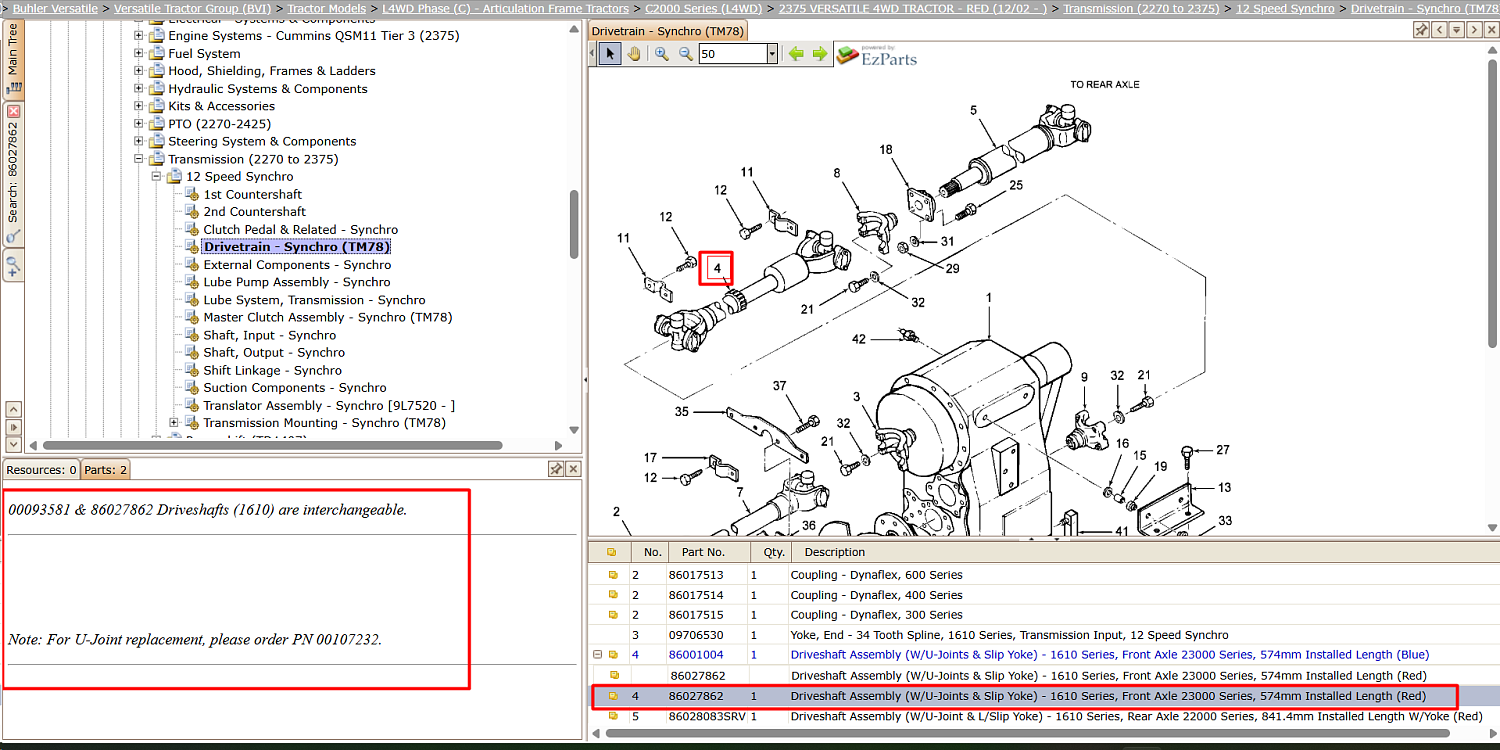The width and height of the screenshot is (1500, 750).
Task: Pin the Drivetrain diagram panel
Action: (x=1421, y=30)
